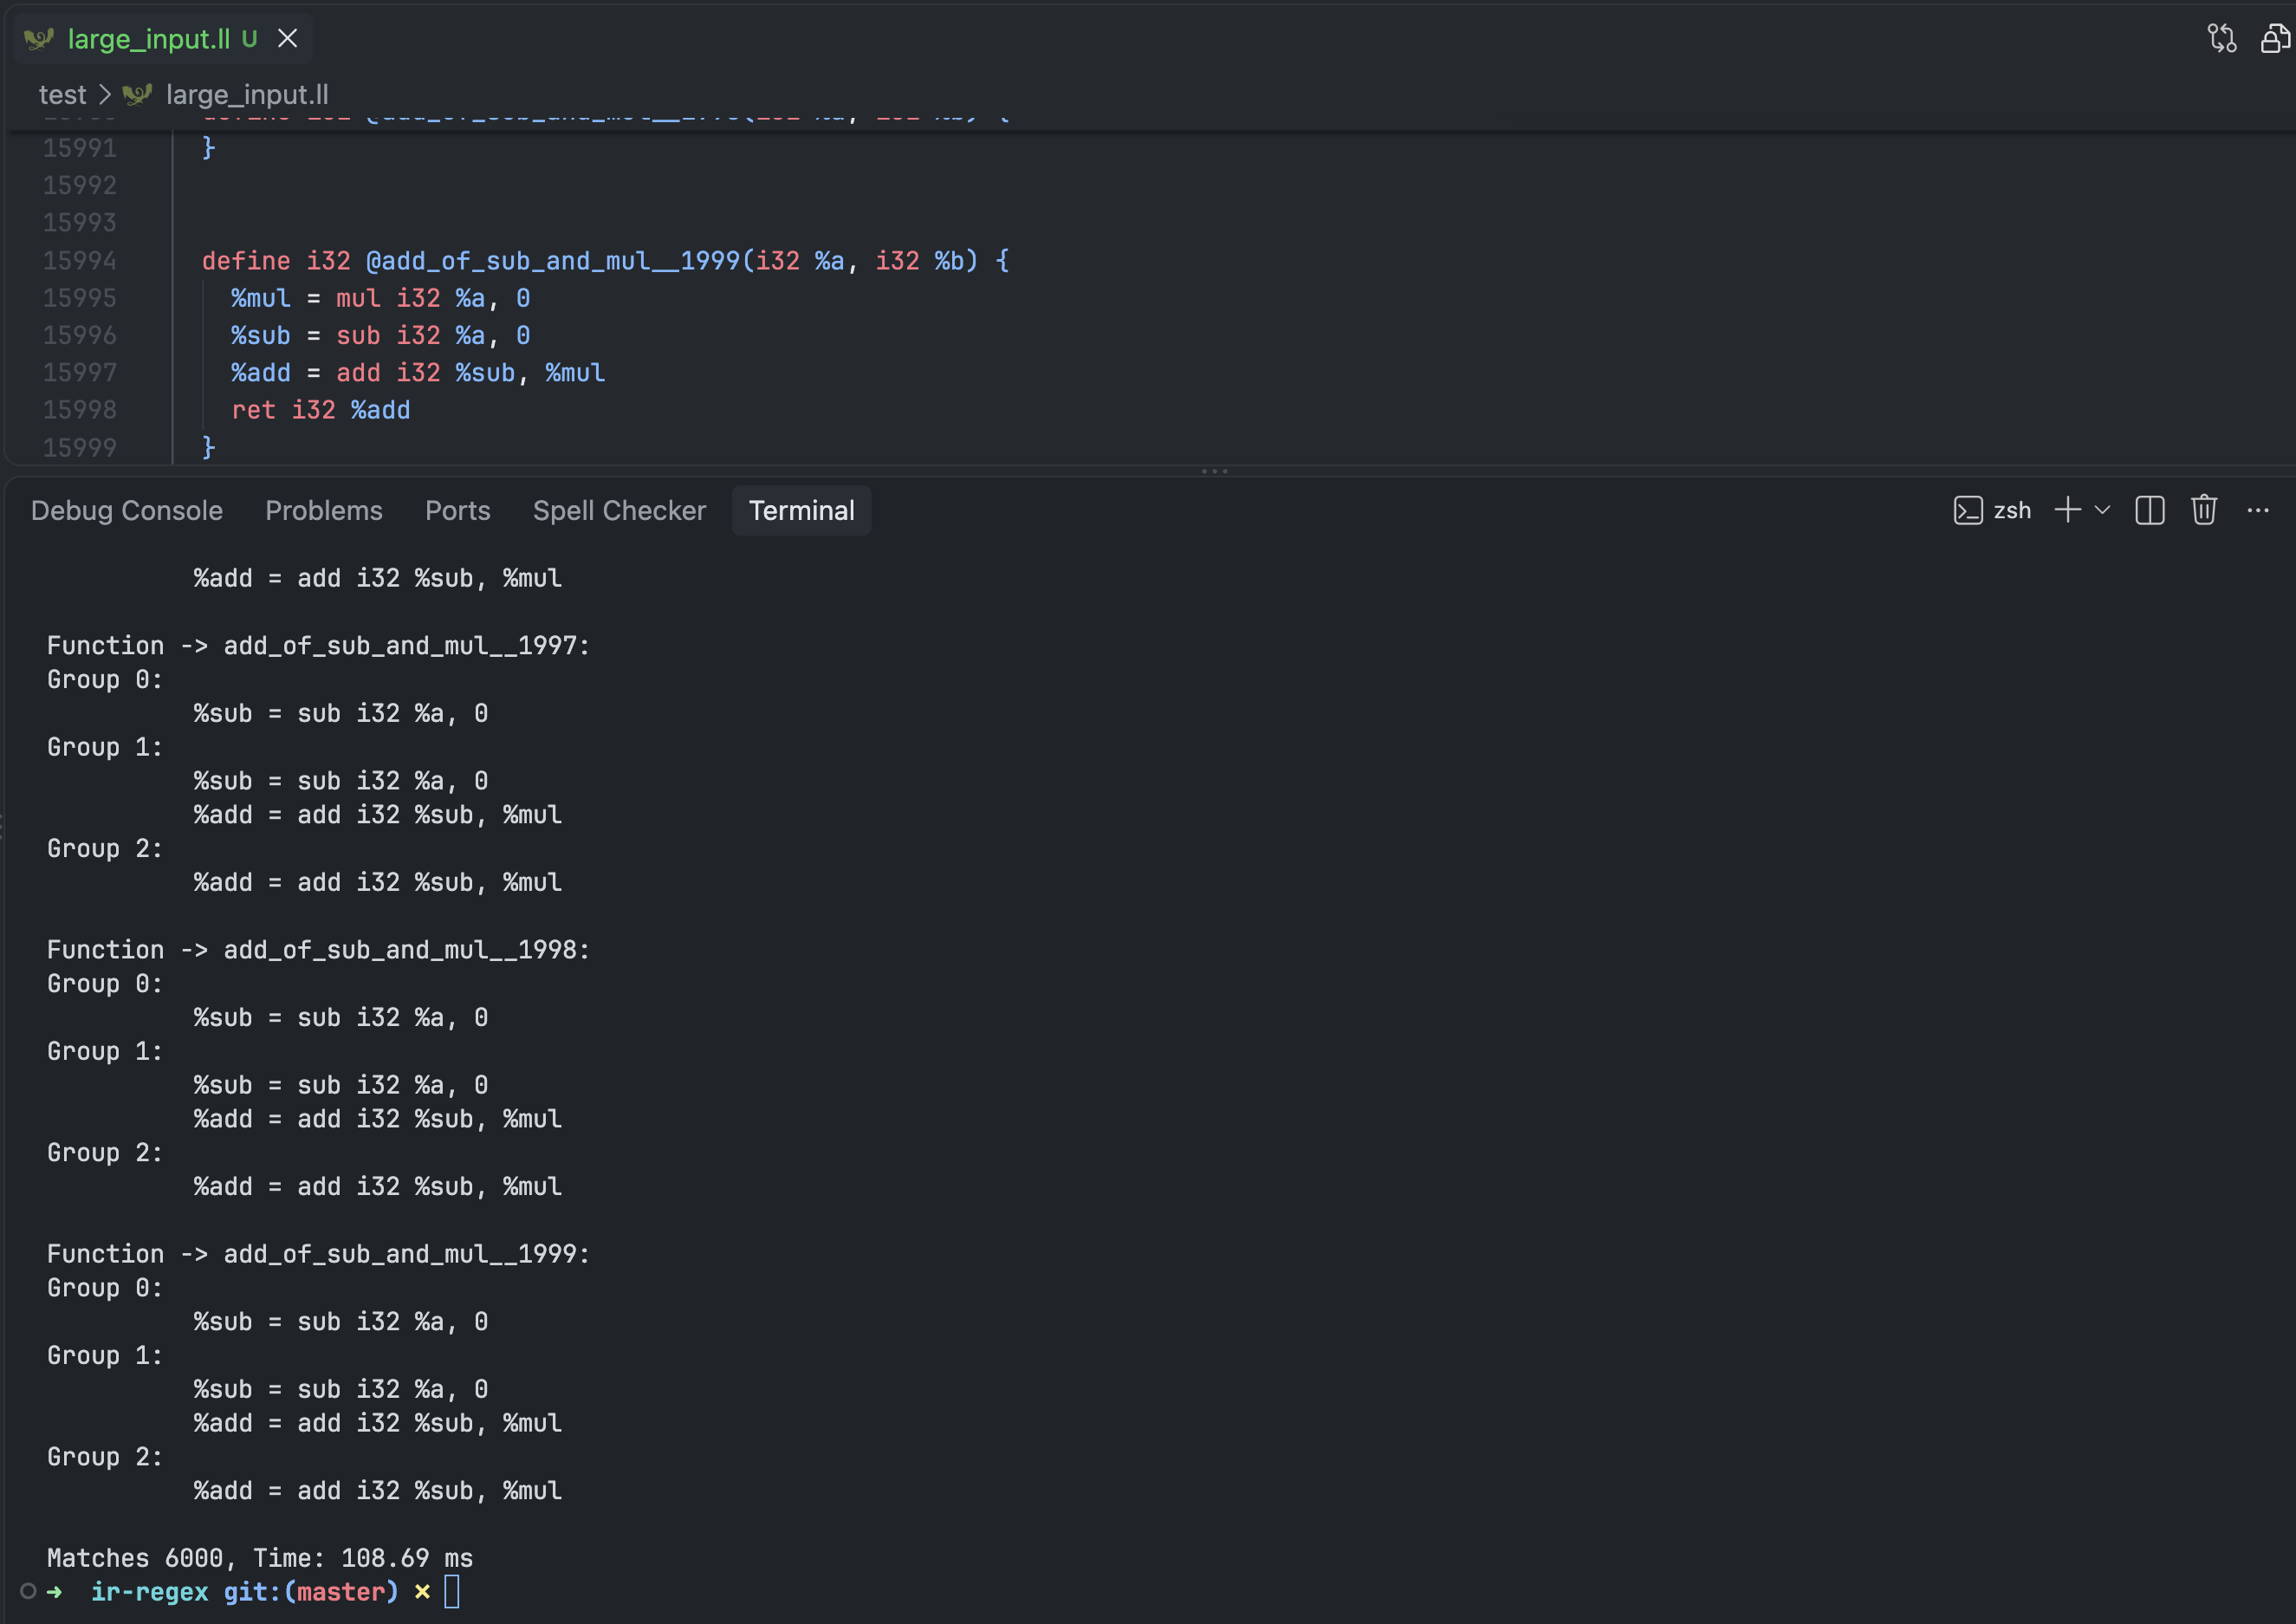
Task: Click the zsh terminal shell icon
Action: point(1967,511)
